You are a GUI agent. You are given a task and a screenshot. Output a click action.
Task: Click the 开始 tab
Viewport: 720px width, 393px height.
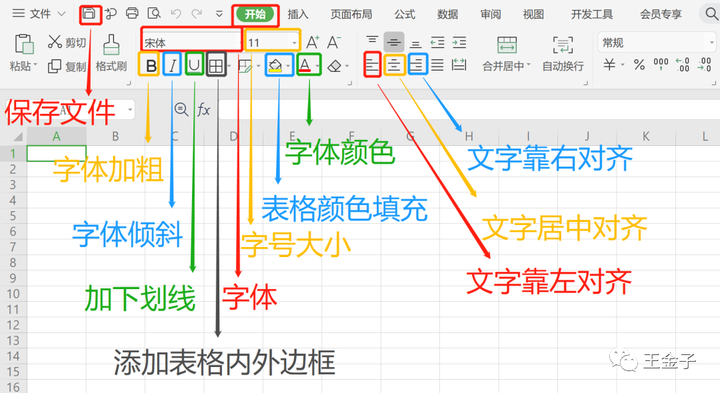255,15
